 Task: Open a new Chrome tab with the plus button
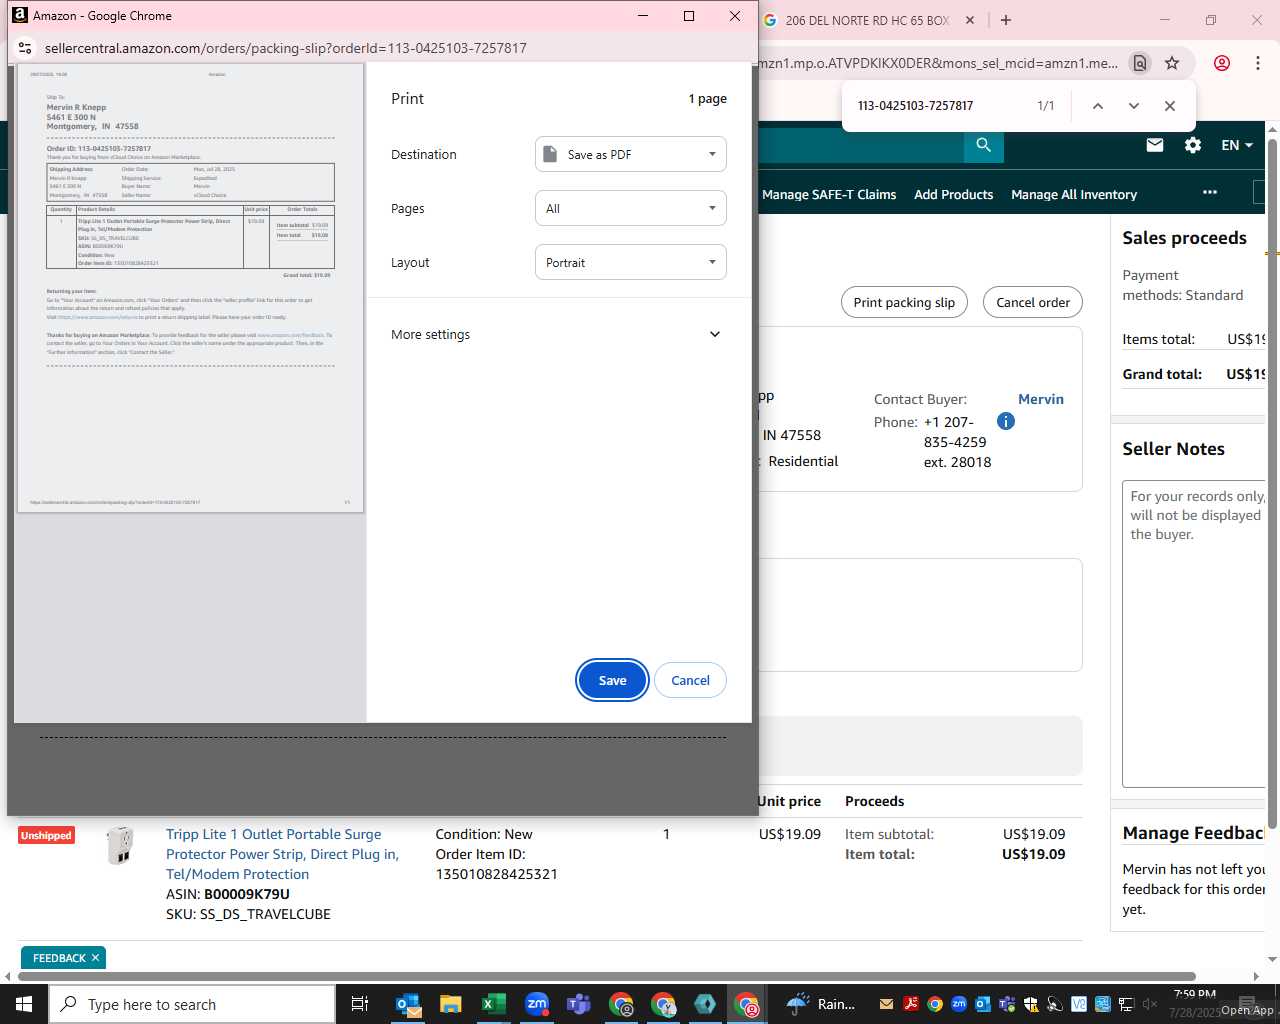[x=1006, y=20]
